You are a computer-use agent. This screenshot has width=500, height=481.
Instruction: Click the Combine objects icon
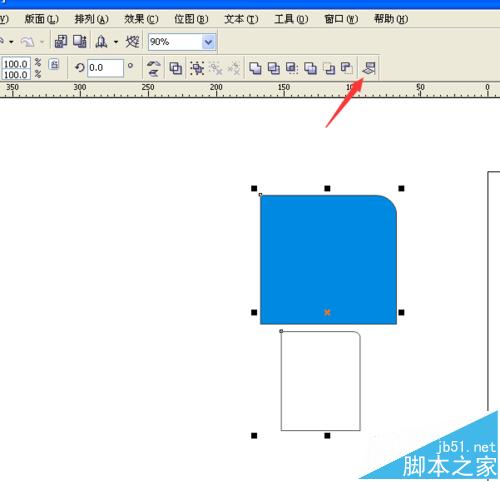point(176,68)
